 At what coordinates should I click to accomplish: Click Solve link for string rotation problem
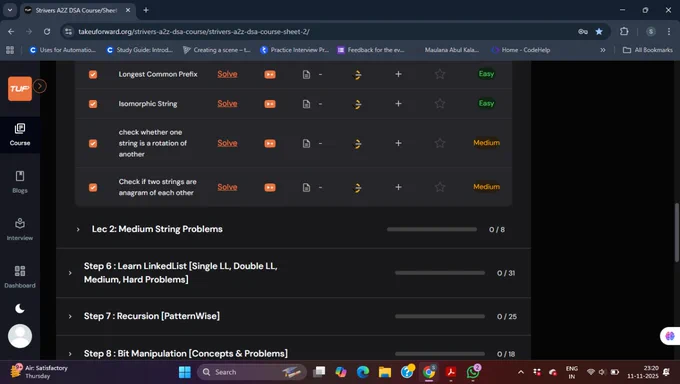coord(227,143)
